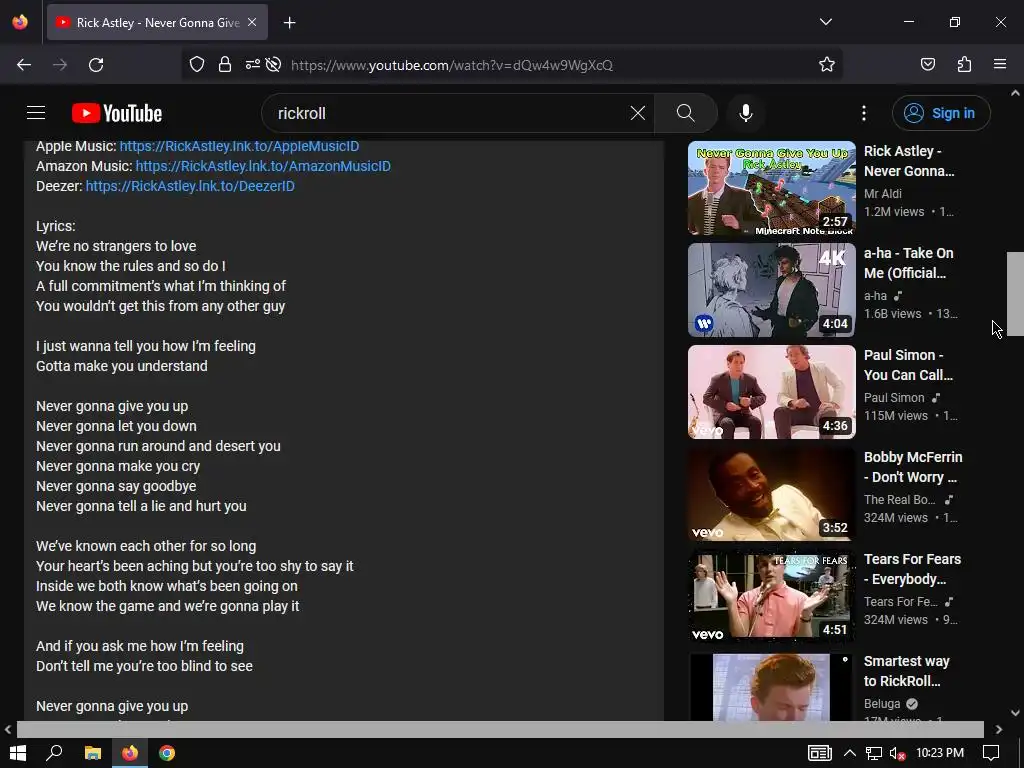Open Minecraft Note Block video thumbnail

coord(771,188)
